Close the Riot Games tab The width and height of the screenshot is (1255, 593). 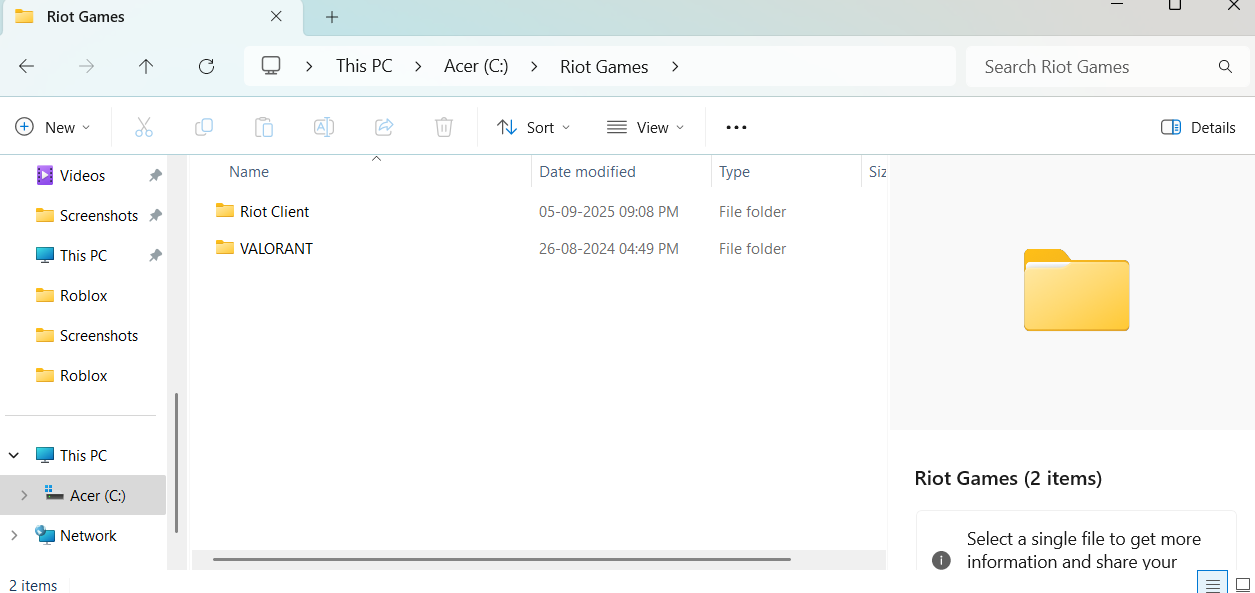point(277,16)
